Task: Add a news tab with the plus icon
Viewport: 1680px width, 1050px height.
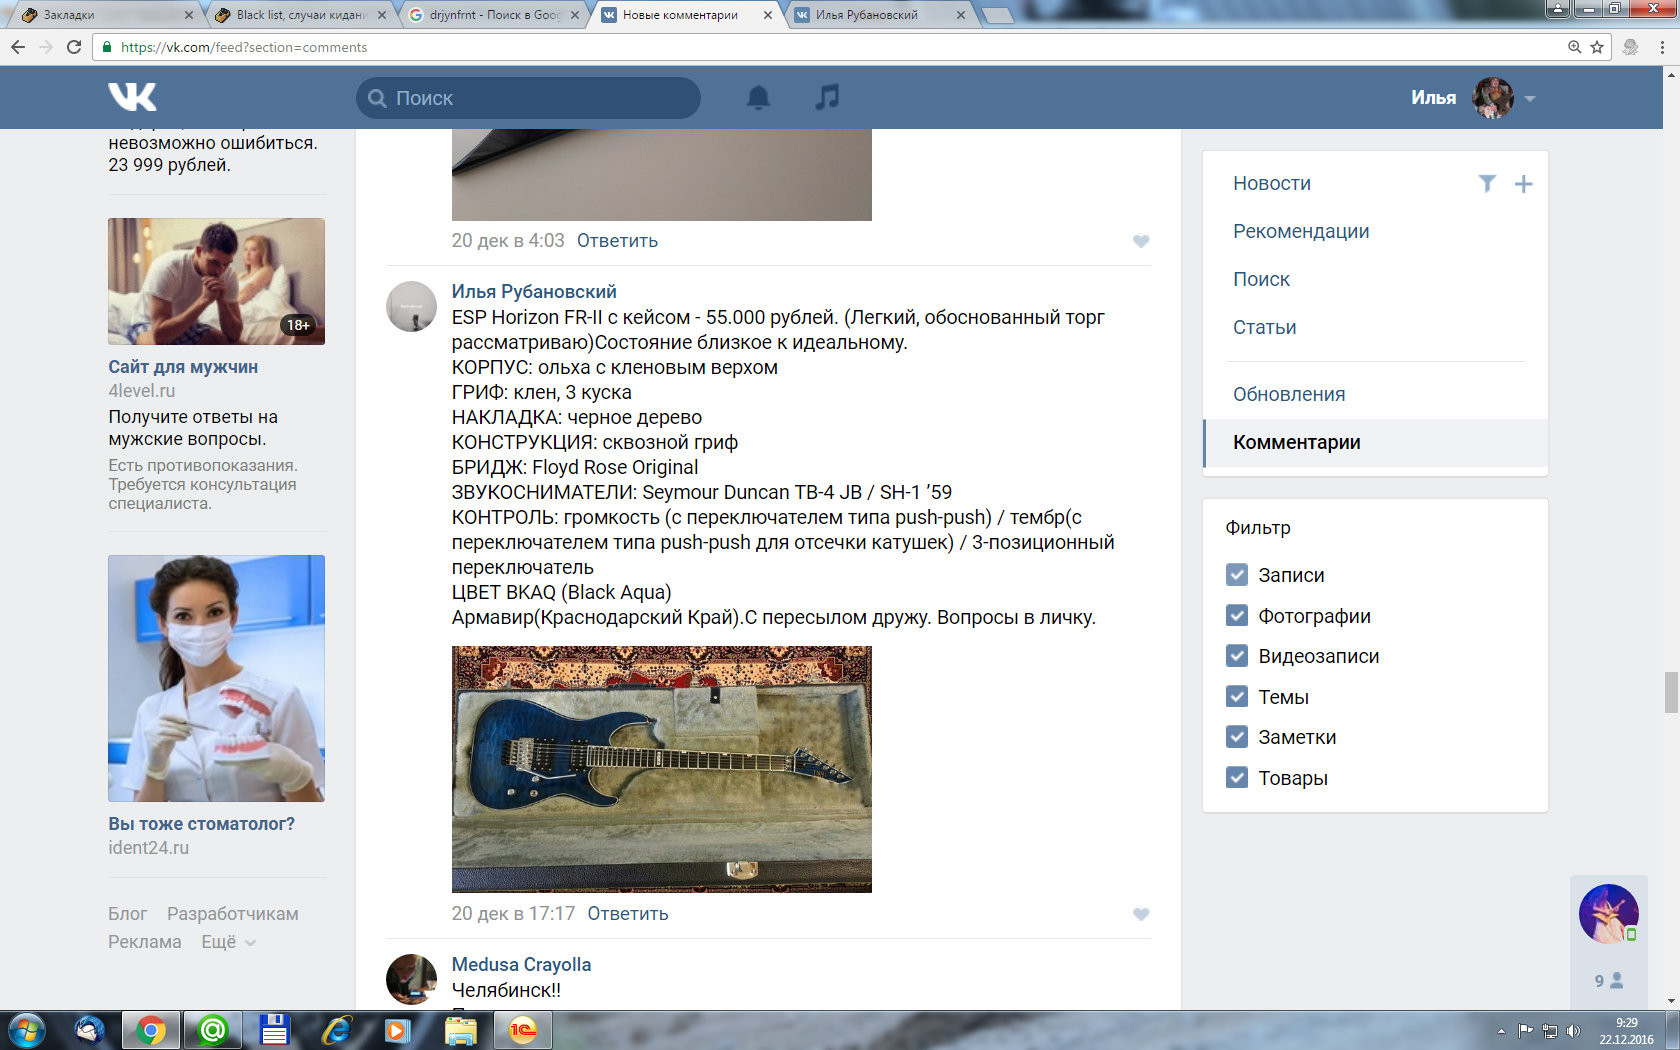Action: coord(1523,184)
